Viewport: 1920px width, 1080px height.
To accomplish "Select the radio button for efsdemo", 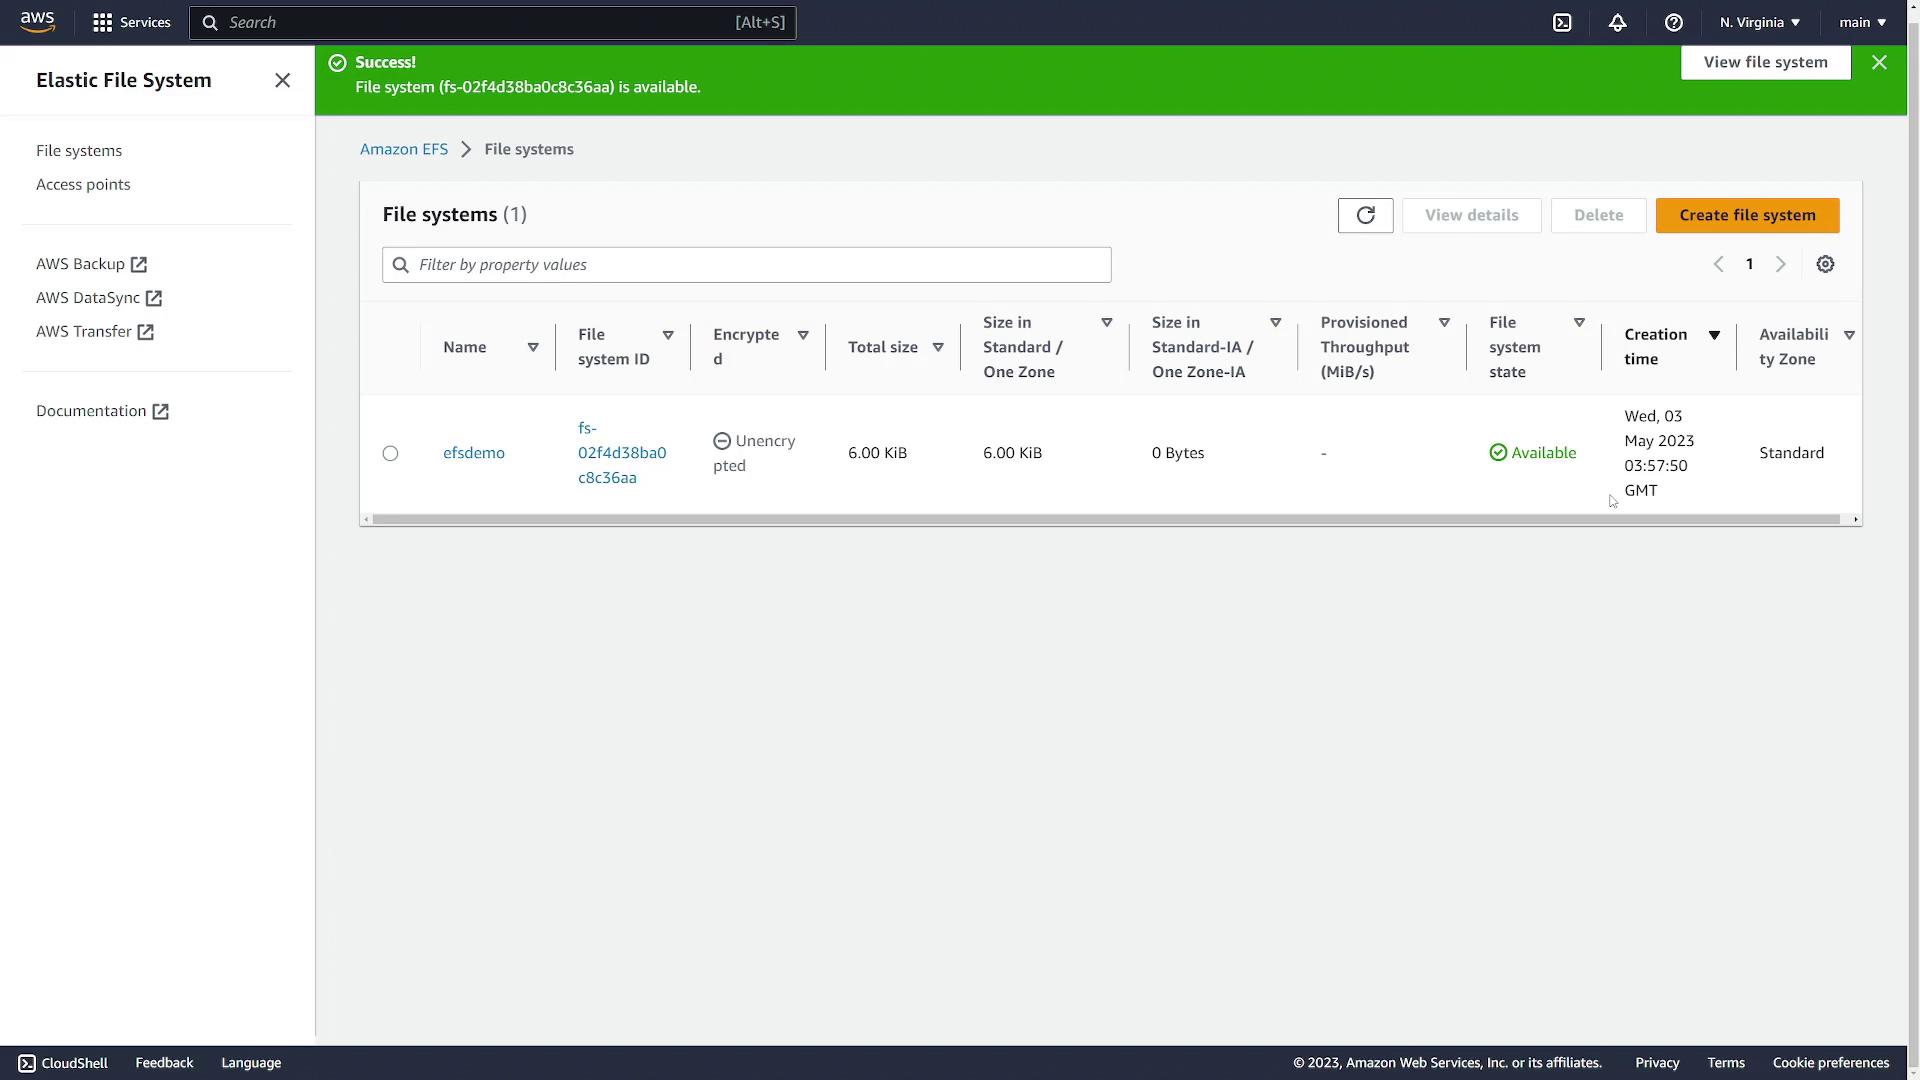I will (390, 454).
